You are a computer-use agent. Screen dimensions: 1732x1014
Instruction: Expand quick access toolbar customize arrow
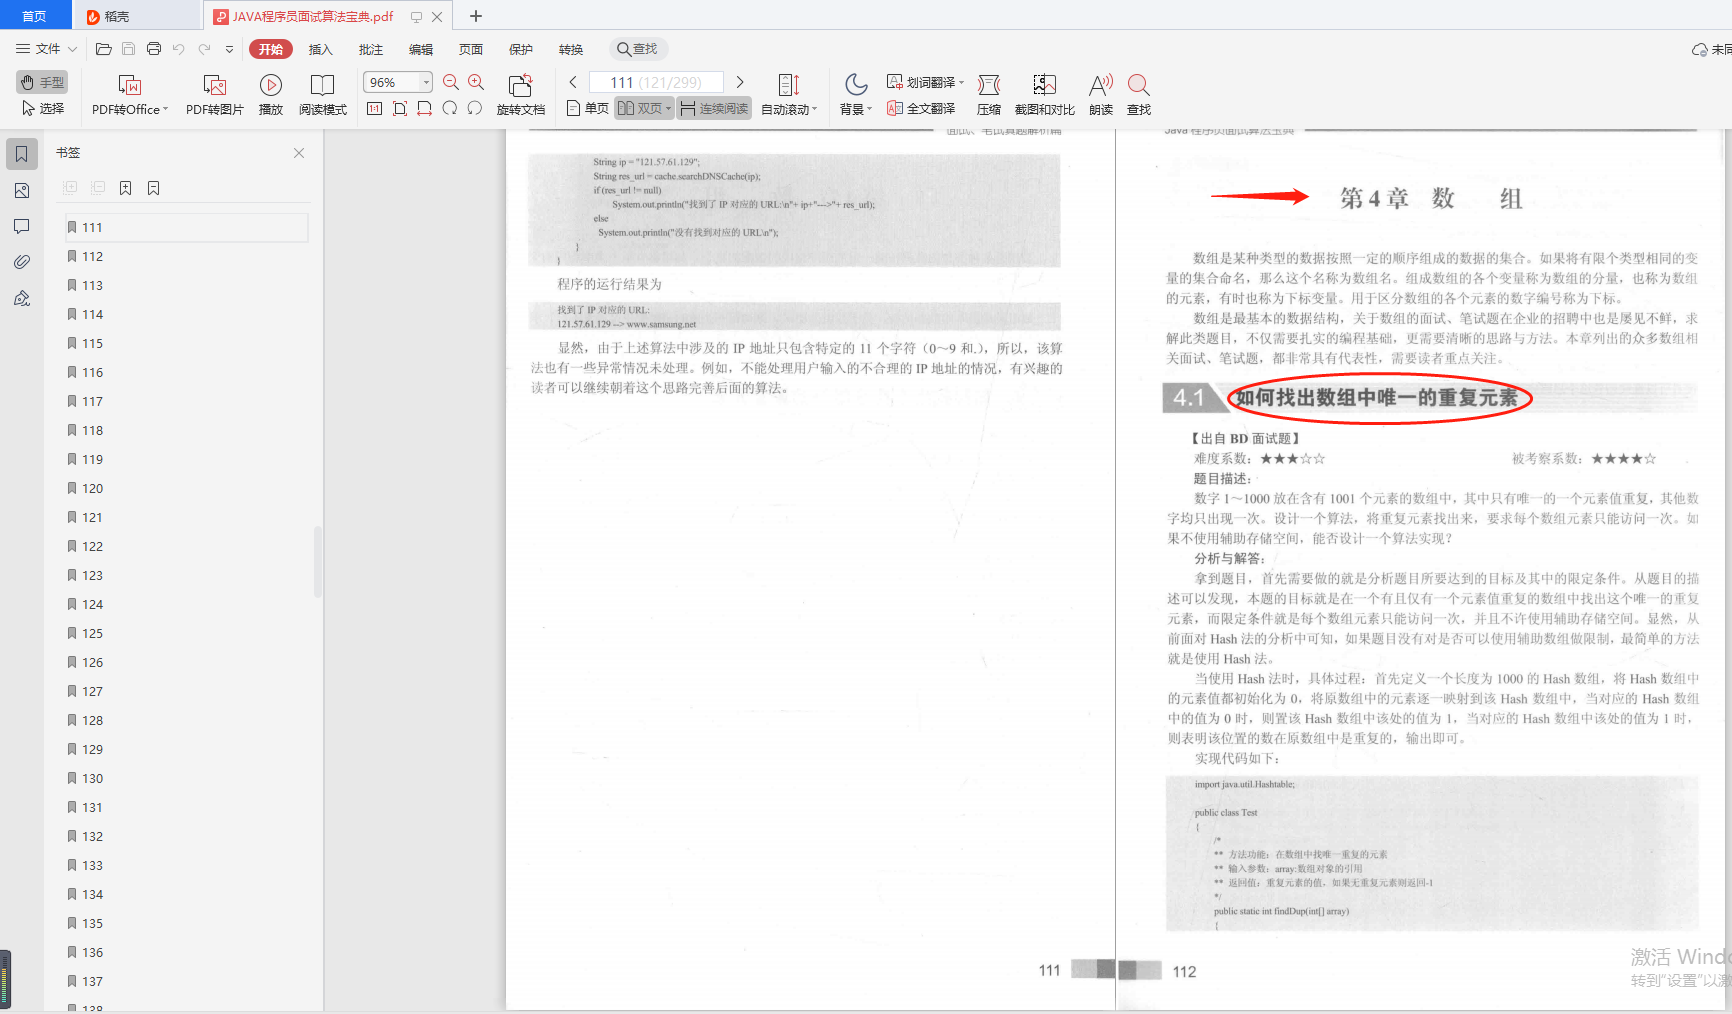[x=229, y=49]
